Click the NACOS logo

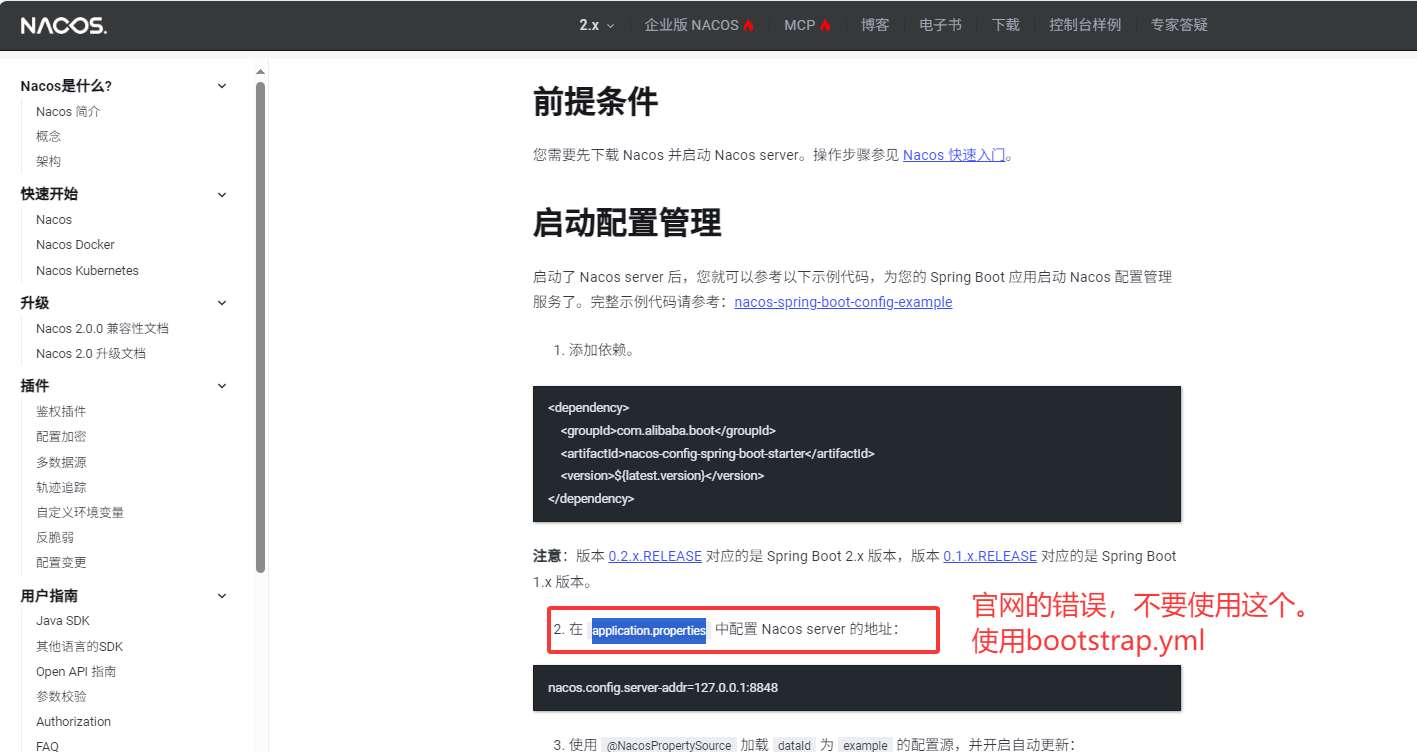(64, 26)
